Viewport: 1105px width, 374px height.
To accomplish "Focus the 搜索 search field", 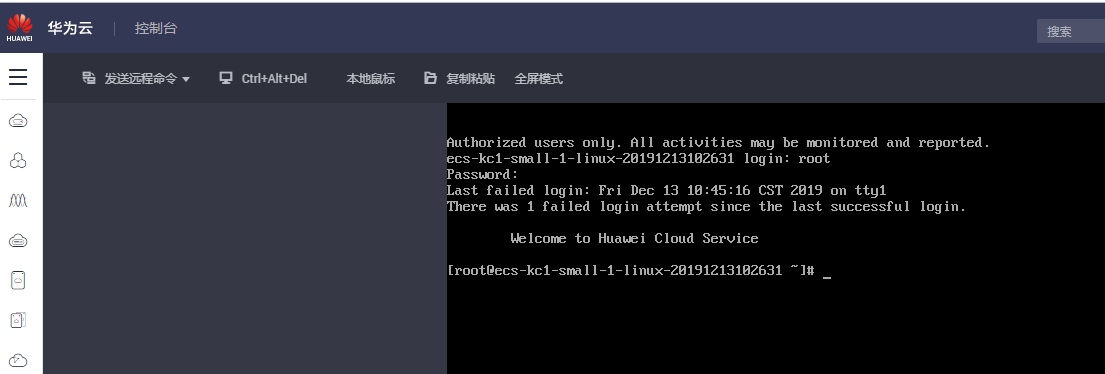I will coord(1070,31).
